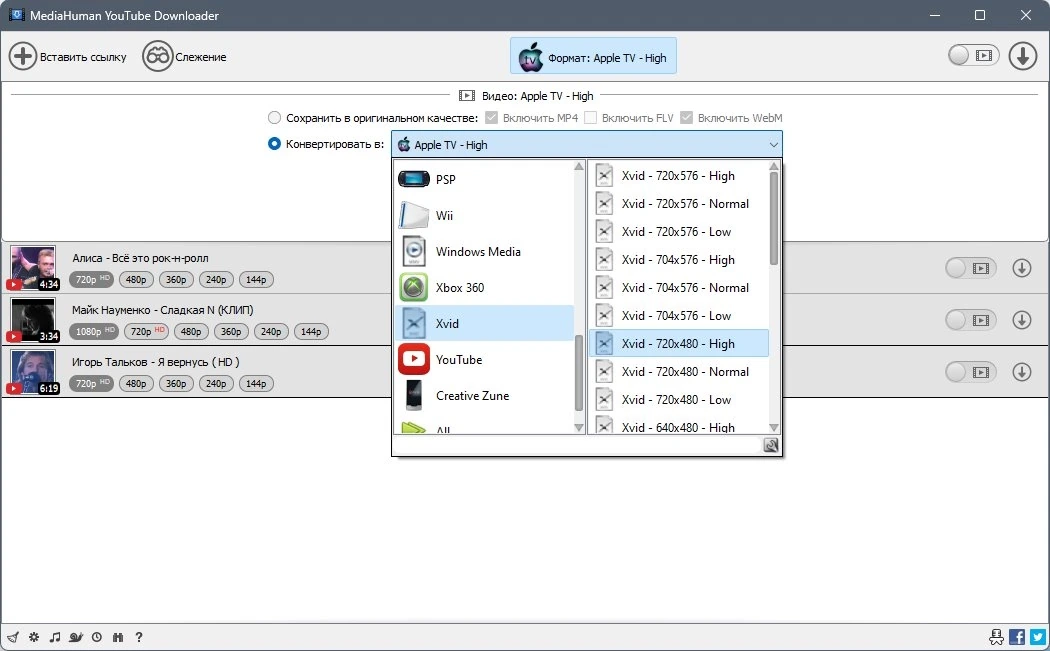Choose the Xbox 360 category

pos(483,287)
